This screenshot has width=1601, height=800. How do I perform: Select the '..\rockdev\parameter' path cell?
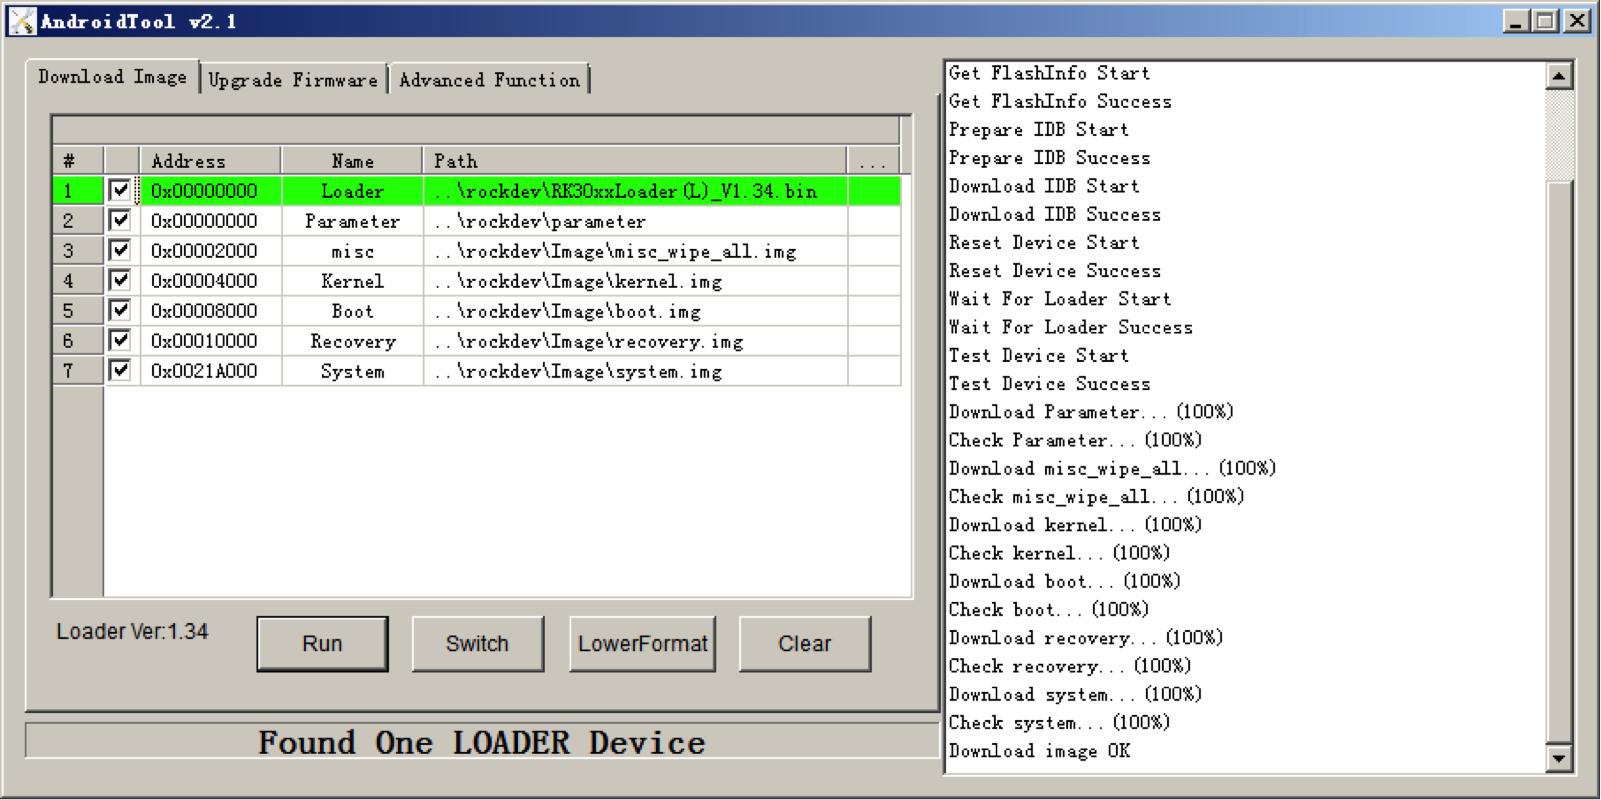[x=635, y=221]
